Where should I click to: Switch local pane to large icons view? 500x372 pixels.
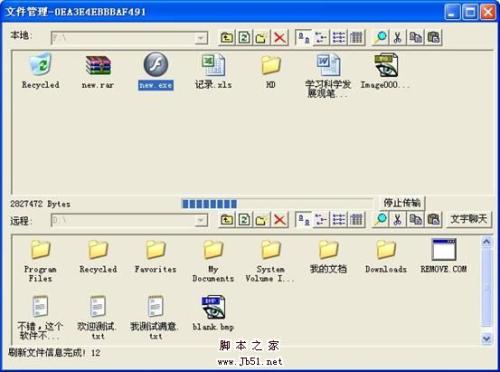click(x=304, y=38)
